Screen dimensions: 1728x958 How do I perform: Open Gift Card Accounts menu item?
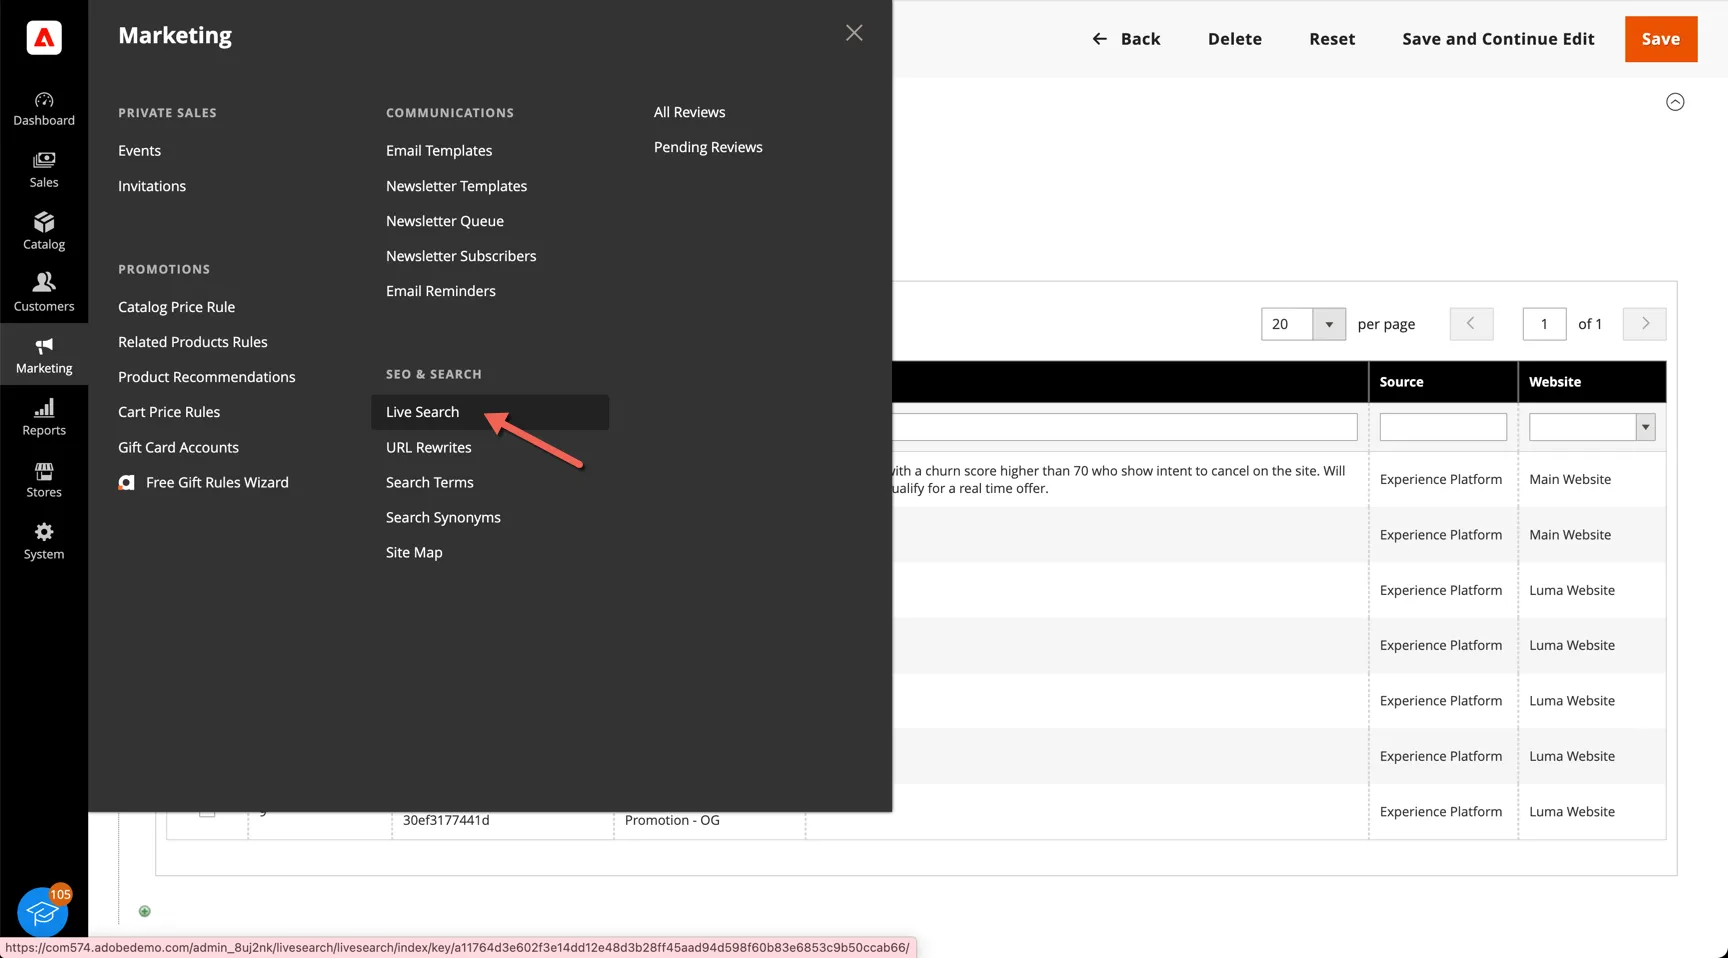tap(178, 447)
